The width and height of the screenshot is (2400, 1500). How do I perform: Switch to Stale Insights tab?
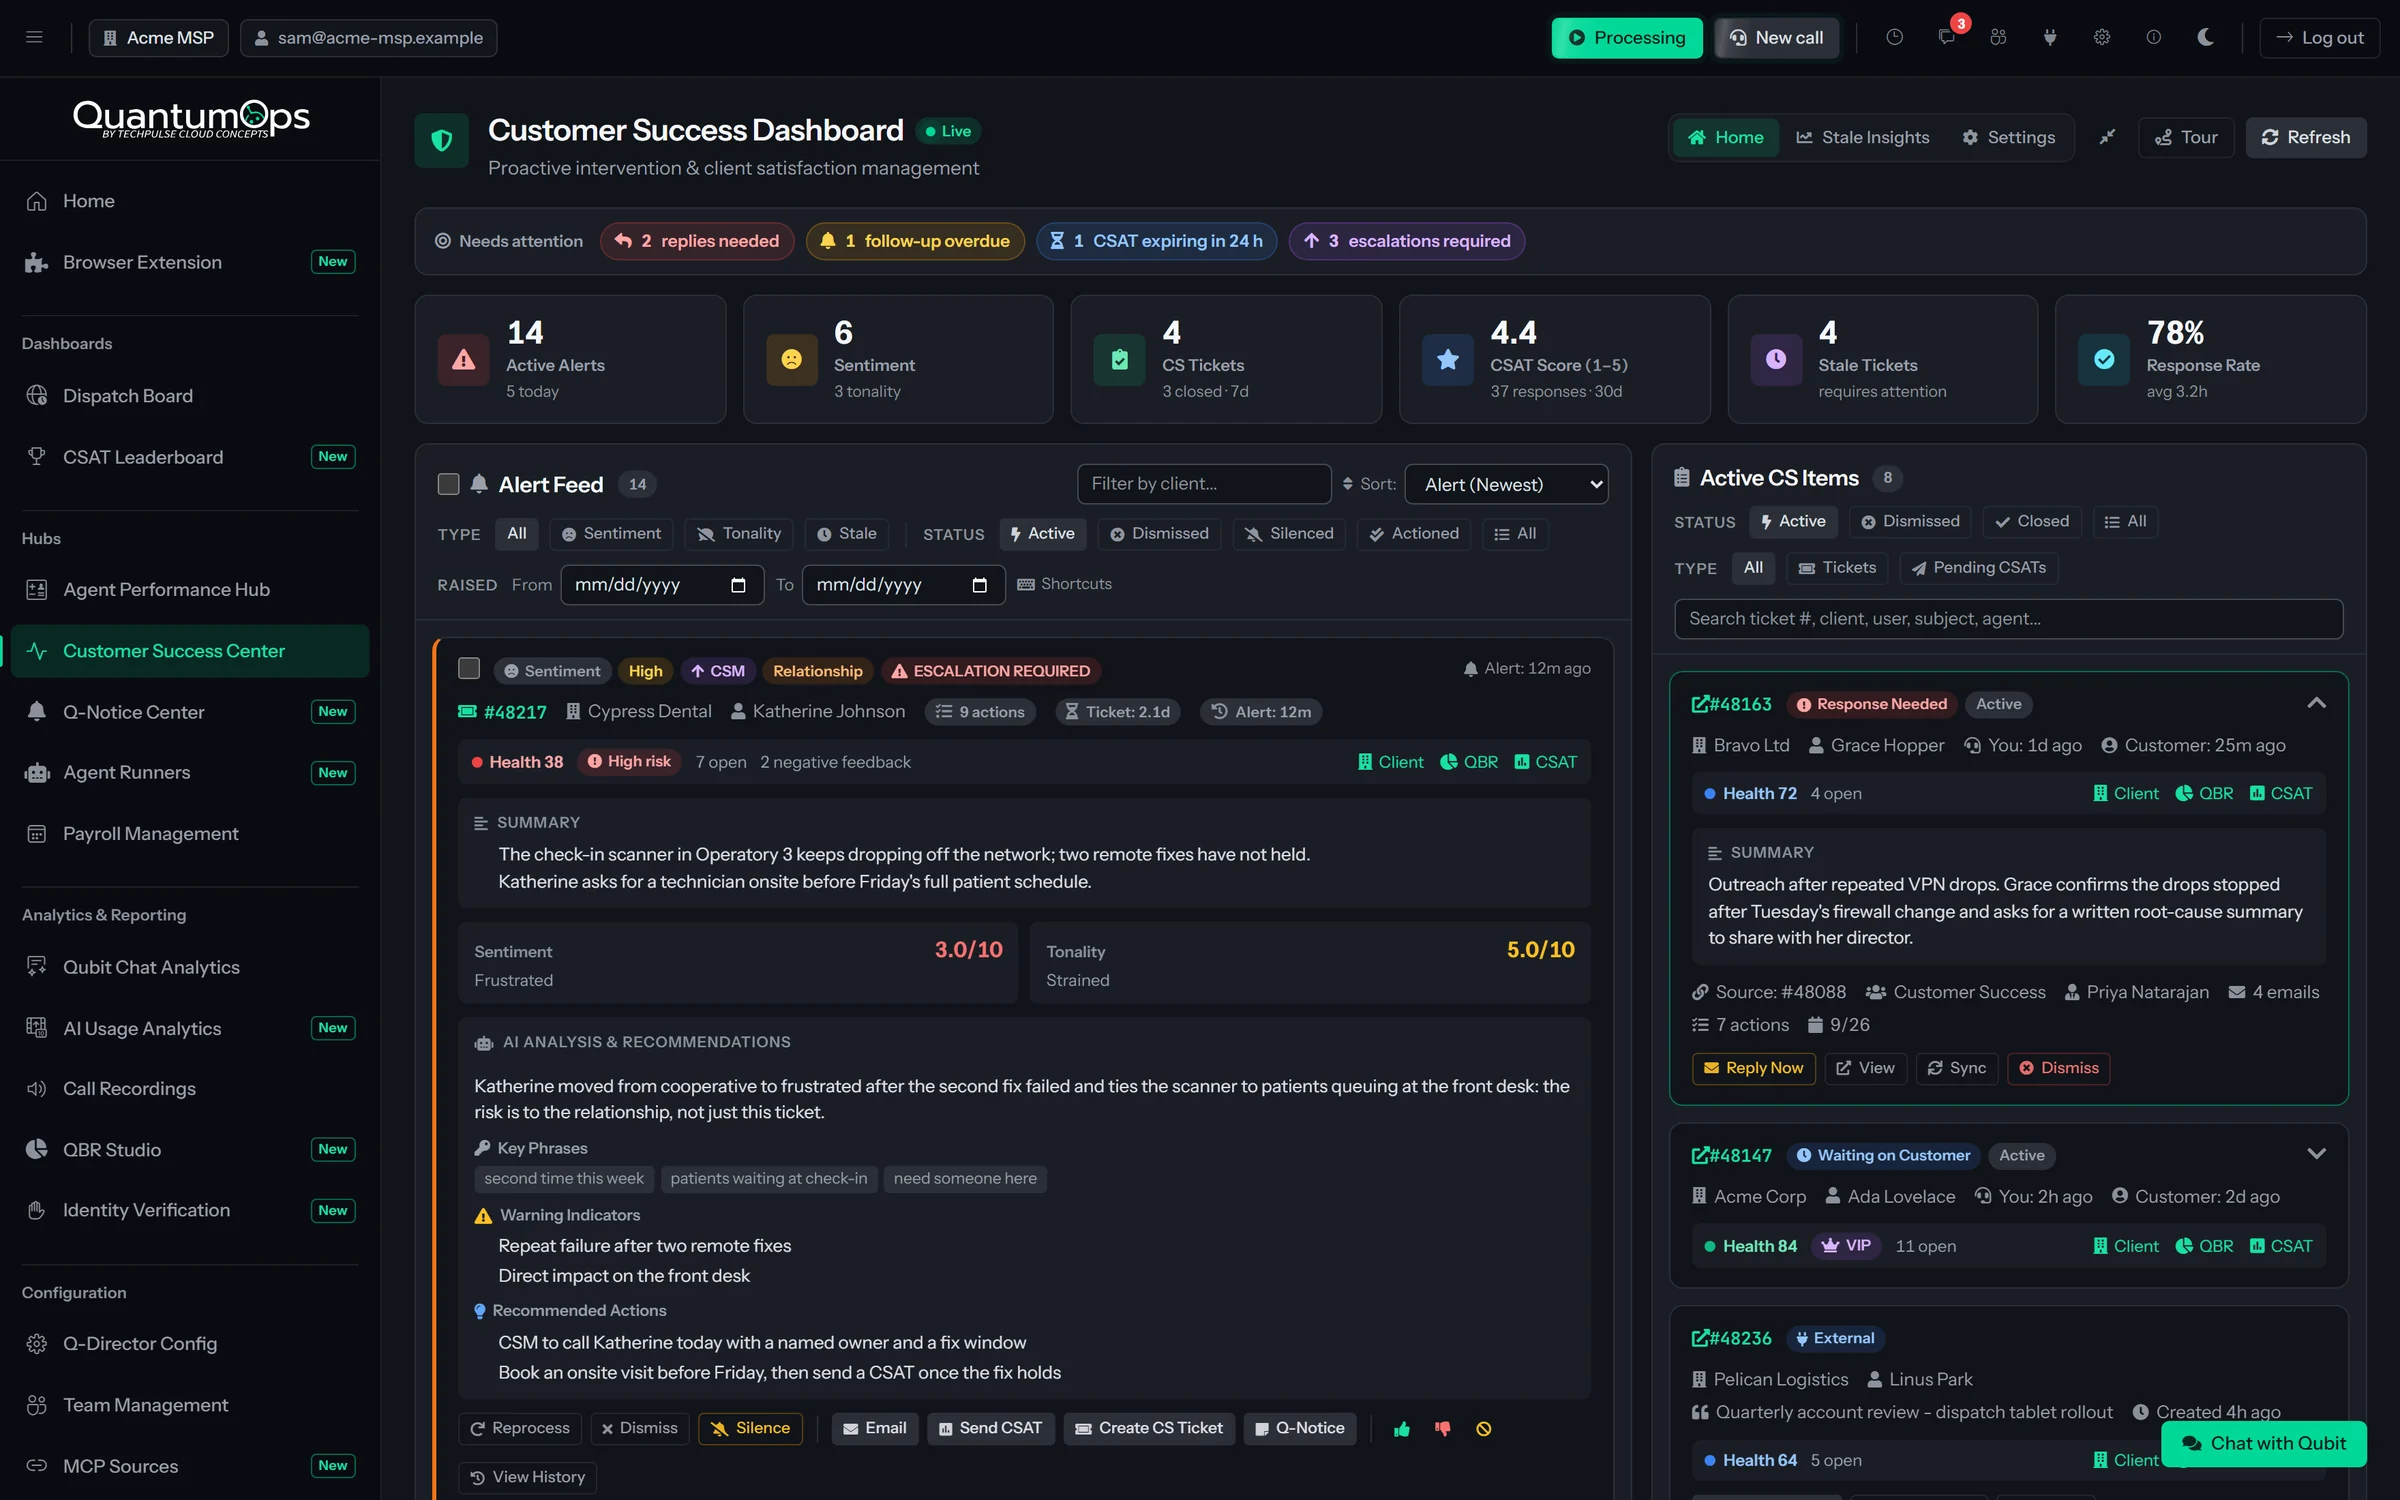[1862, 137]
